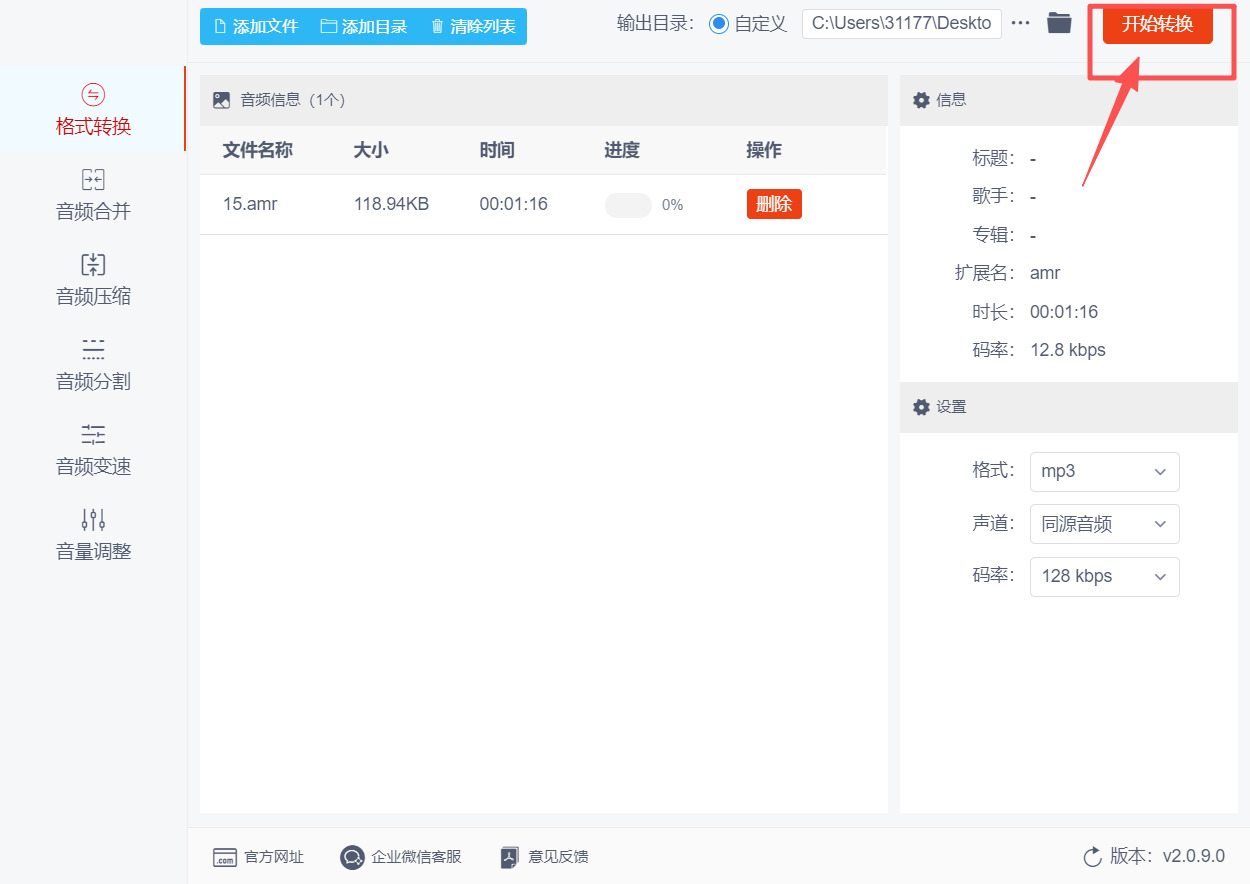Open 音频压缩 audio compress tool

(93, 280)
